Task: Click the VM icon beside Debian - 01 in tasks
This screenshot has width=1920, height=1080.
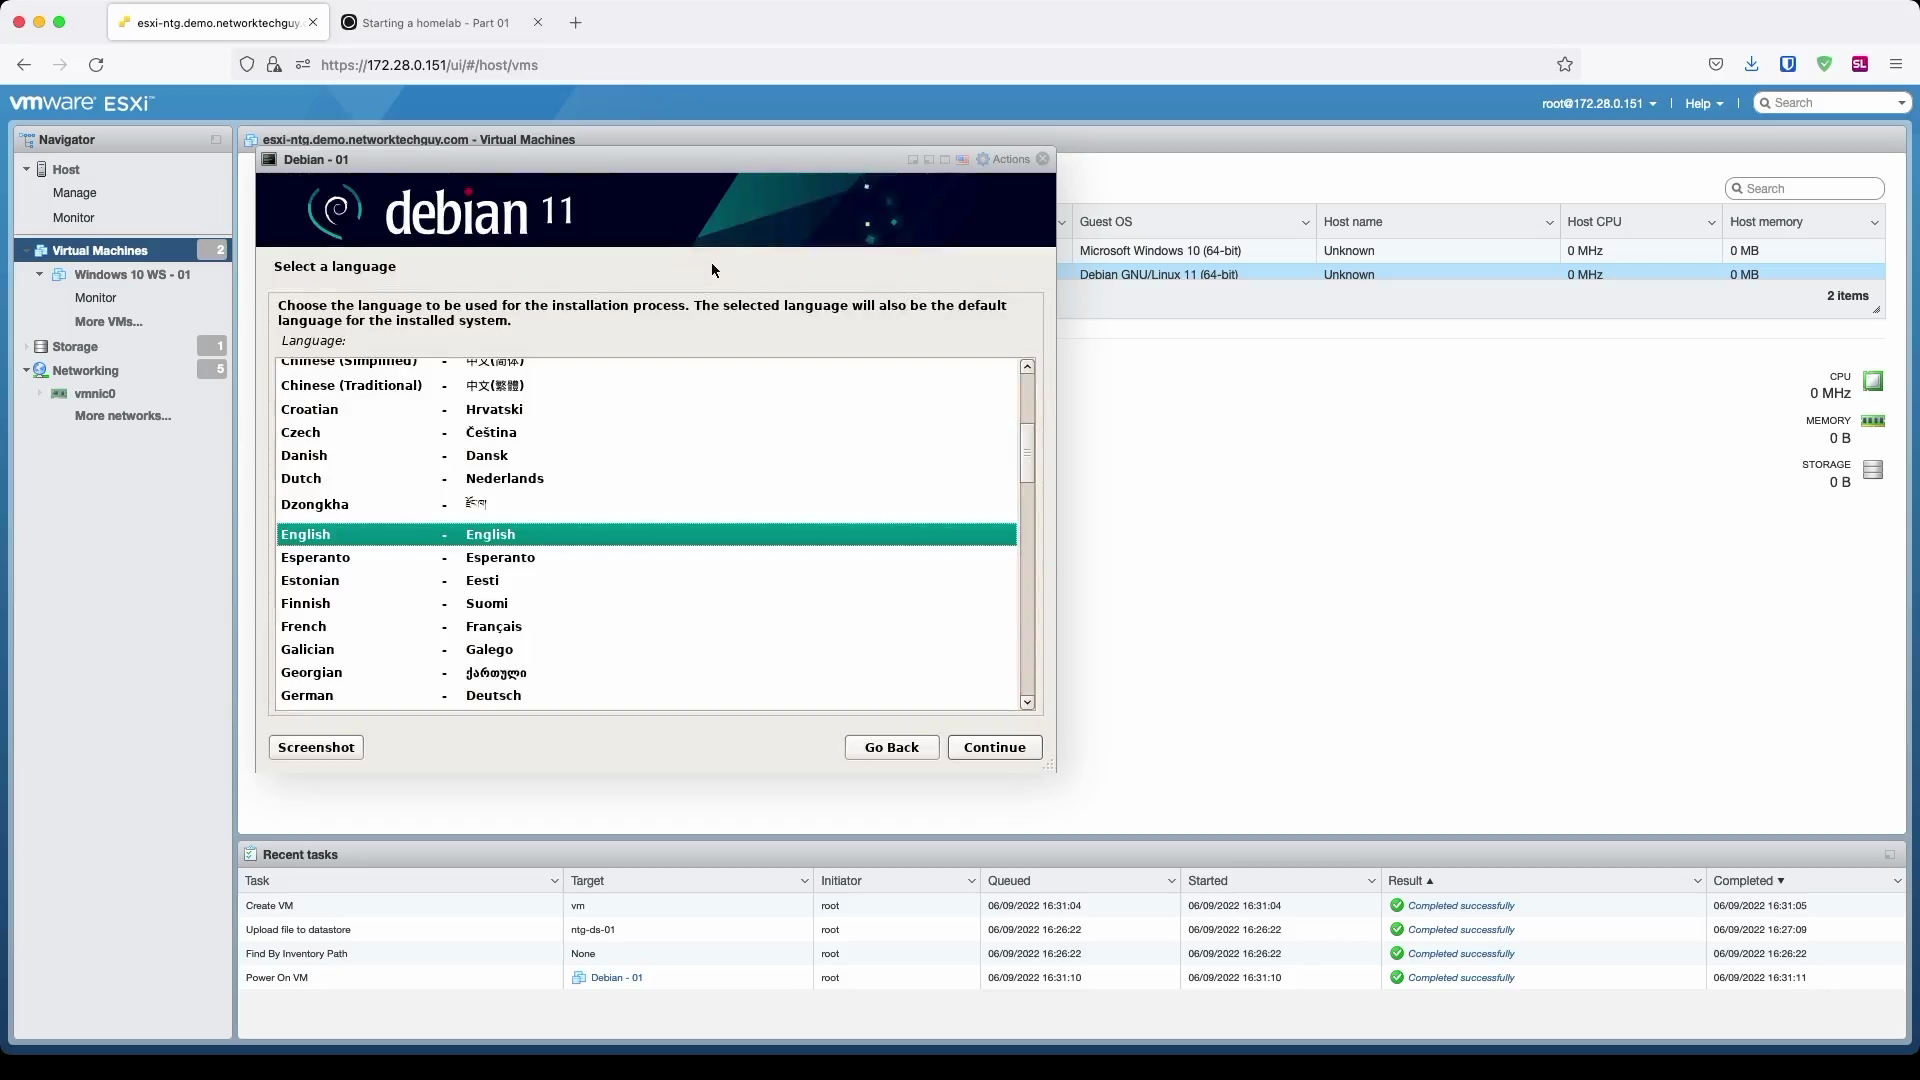Action: click(x=578, y=978)
